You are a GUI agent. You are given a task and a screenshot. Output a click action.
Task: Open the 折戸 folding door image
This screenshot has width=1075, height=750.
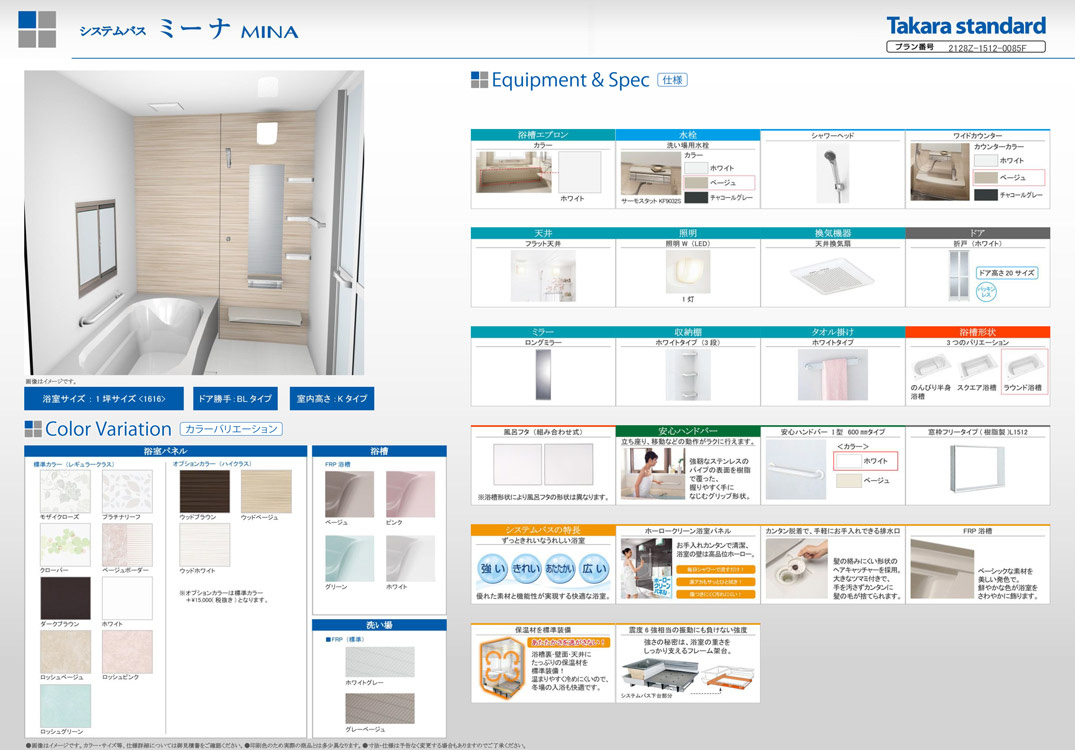coord(958,276)
